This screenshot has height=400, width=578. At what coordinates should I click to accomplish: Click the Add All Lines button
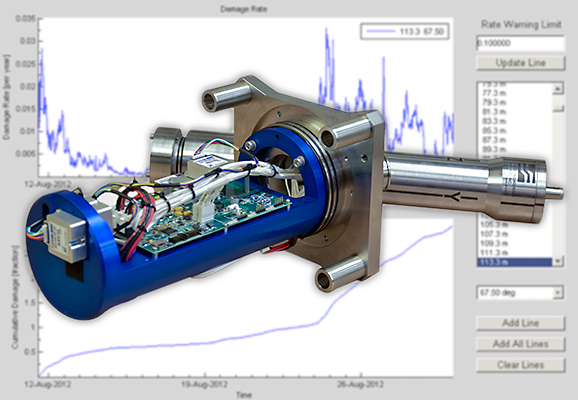coord(520,344)
